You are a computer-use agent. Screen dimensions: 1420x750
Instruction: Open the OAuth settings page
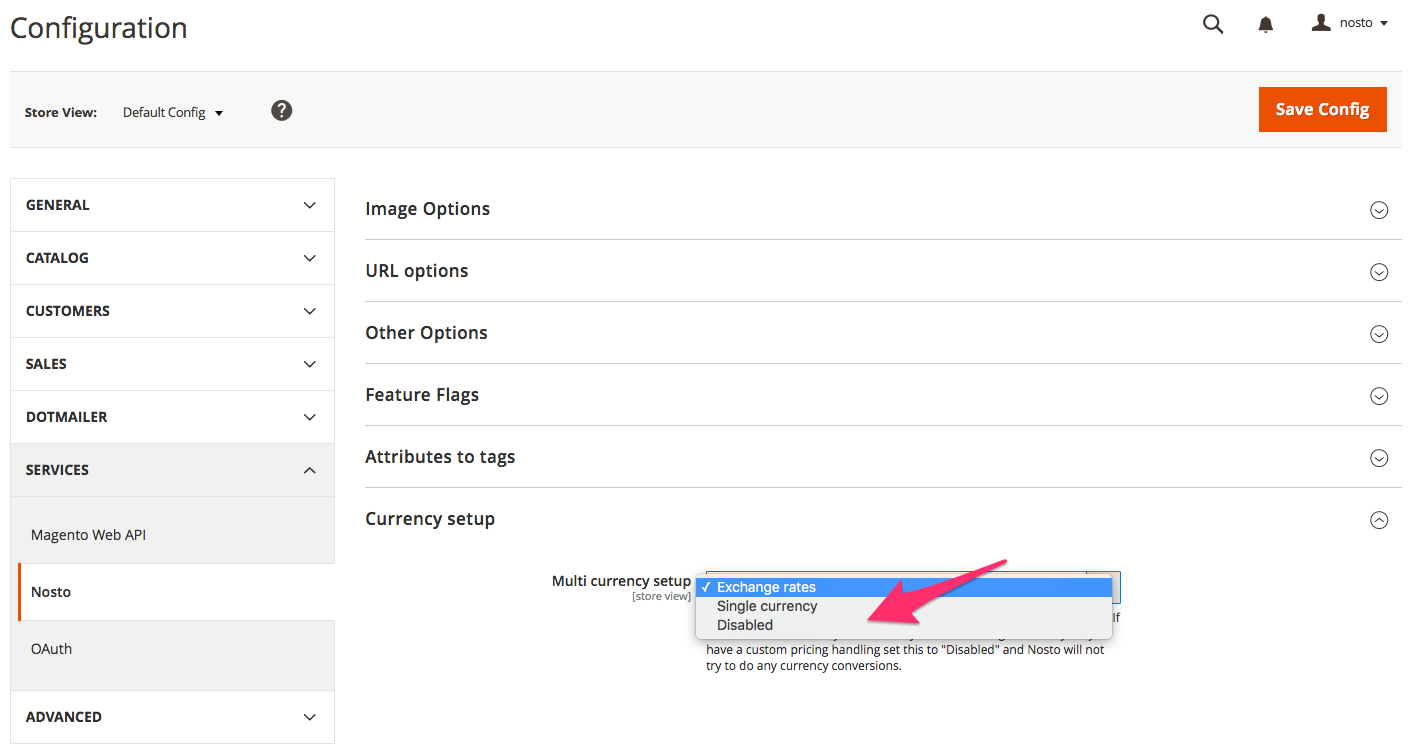(x=52, y=649)
